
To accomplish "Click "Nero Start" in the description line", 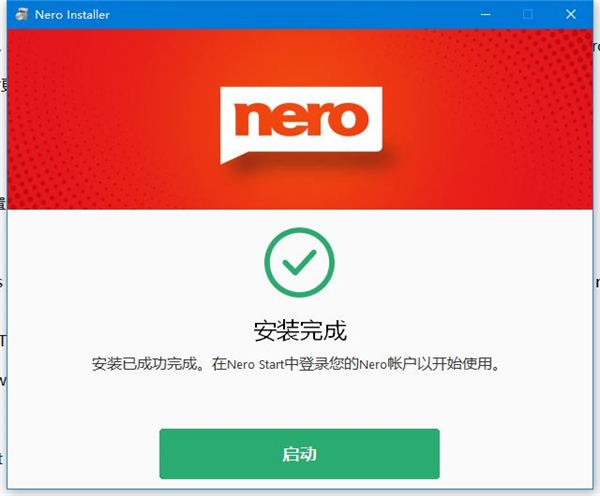I will tap(256, 364).
